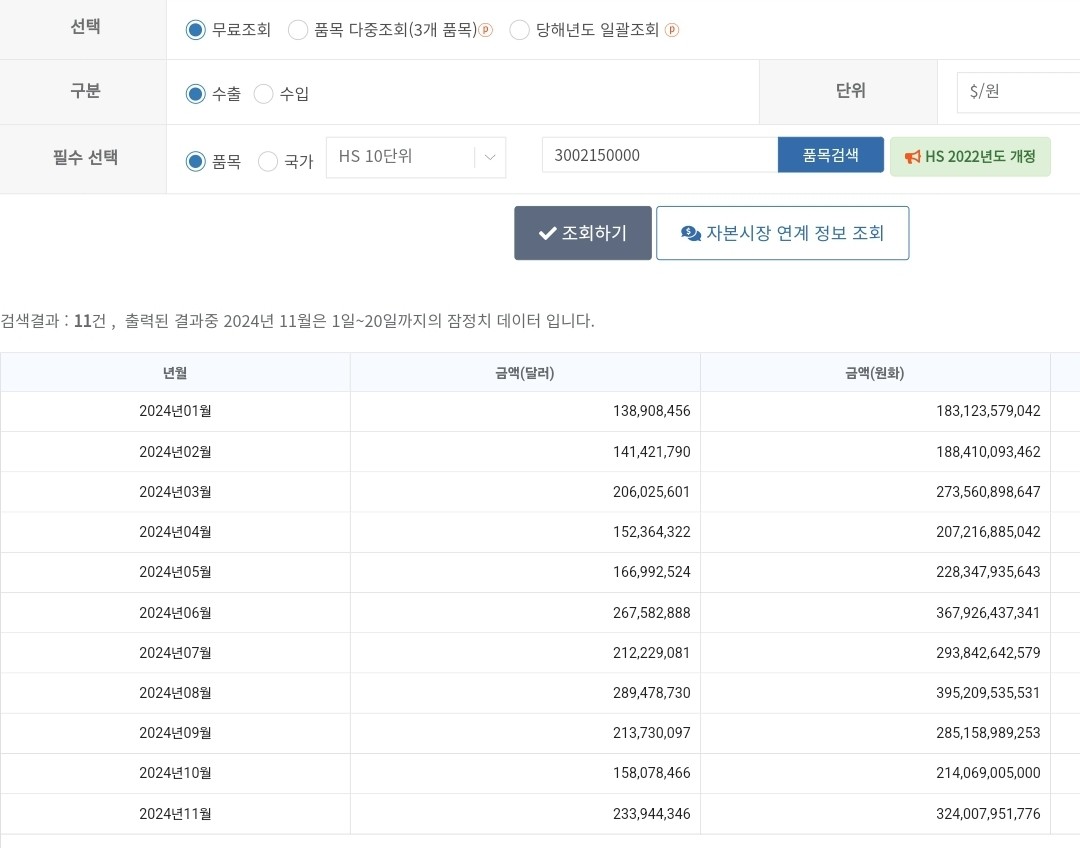Image resolution: width=1080 pixels, height=848 pixels.
Task: Click the 금액(달러) column header
Action: tap(525, 371)
